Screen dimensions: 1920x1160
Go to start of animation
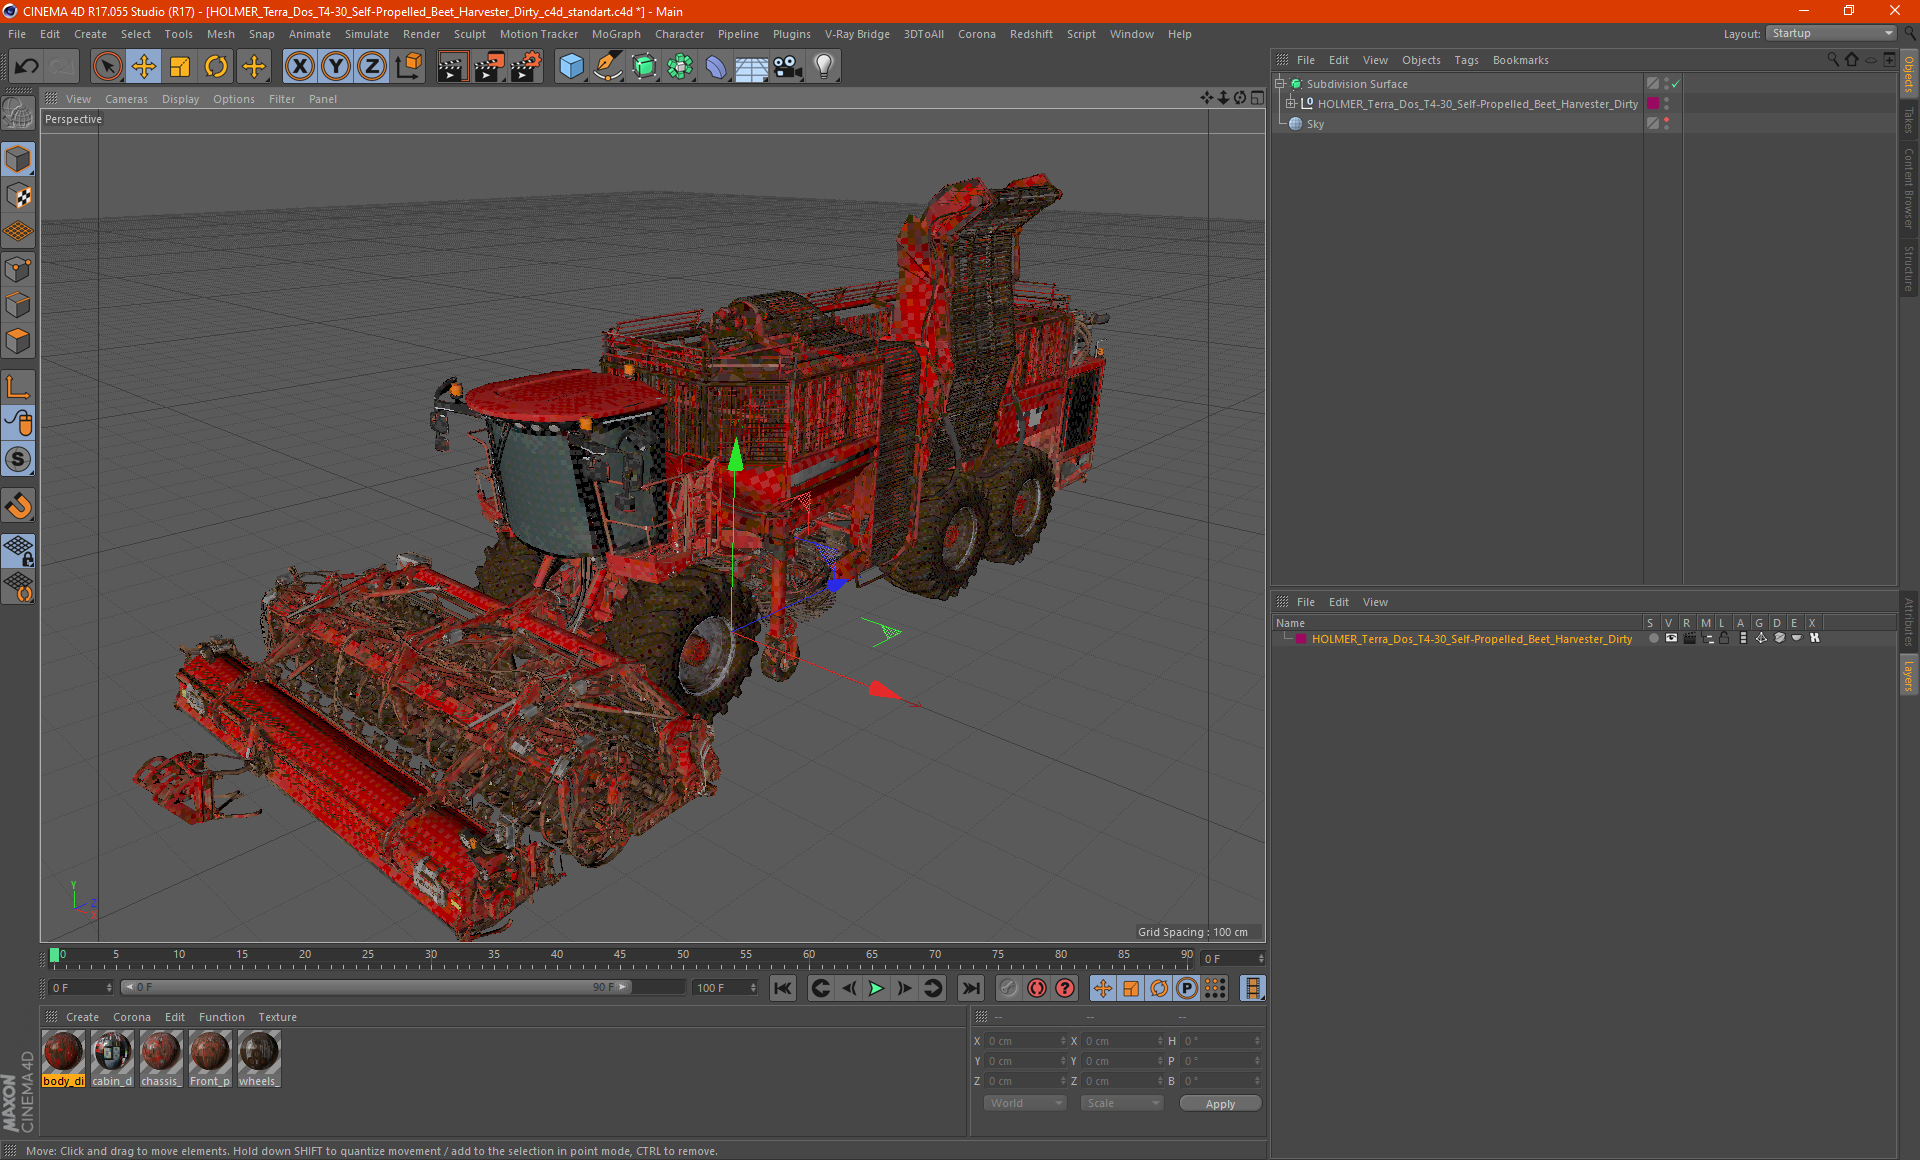coord(782,988)
